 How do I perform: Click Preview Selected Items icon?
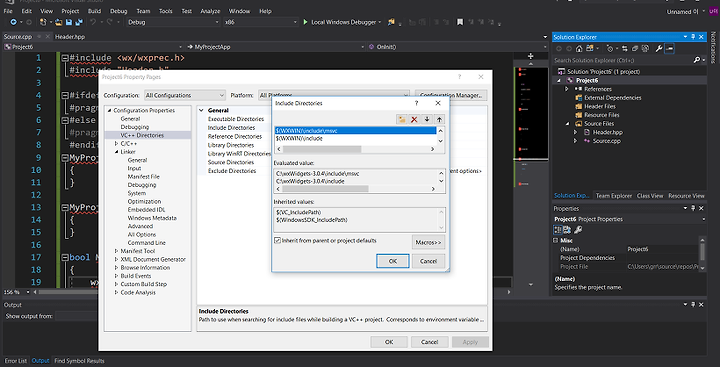669,49
